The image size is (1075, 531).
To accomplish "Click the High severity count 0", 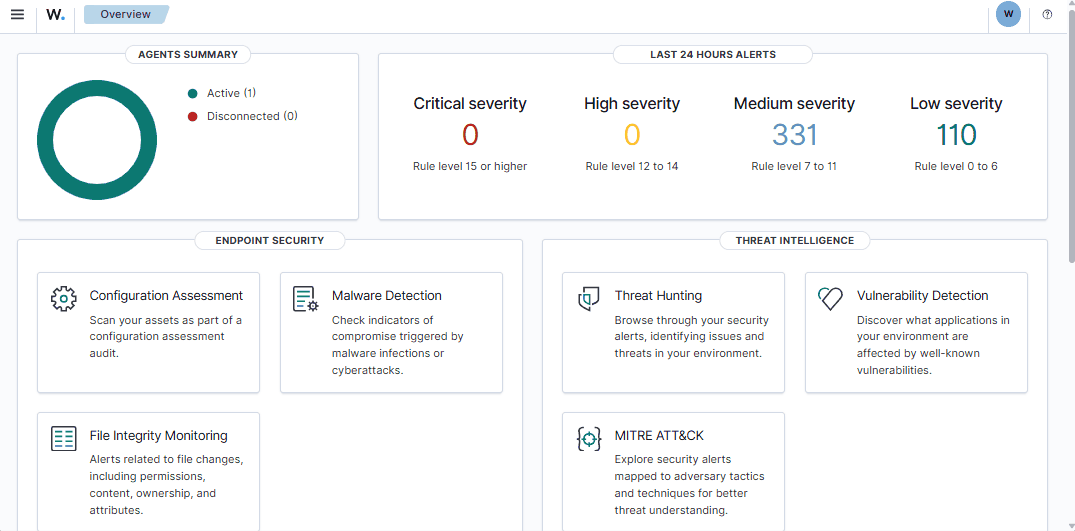I will click(x=632, y=135).
